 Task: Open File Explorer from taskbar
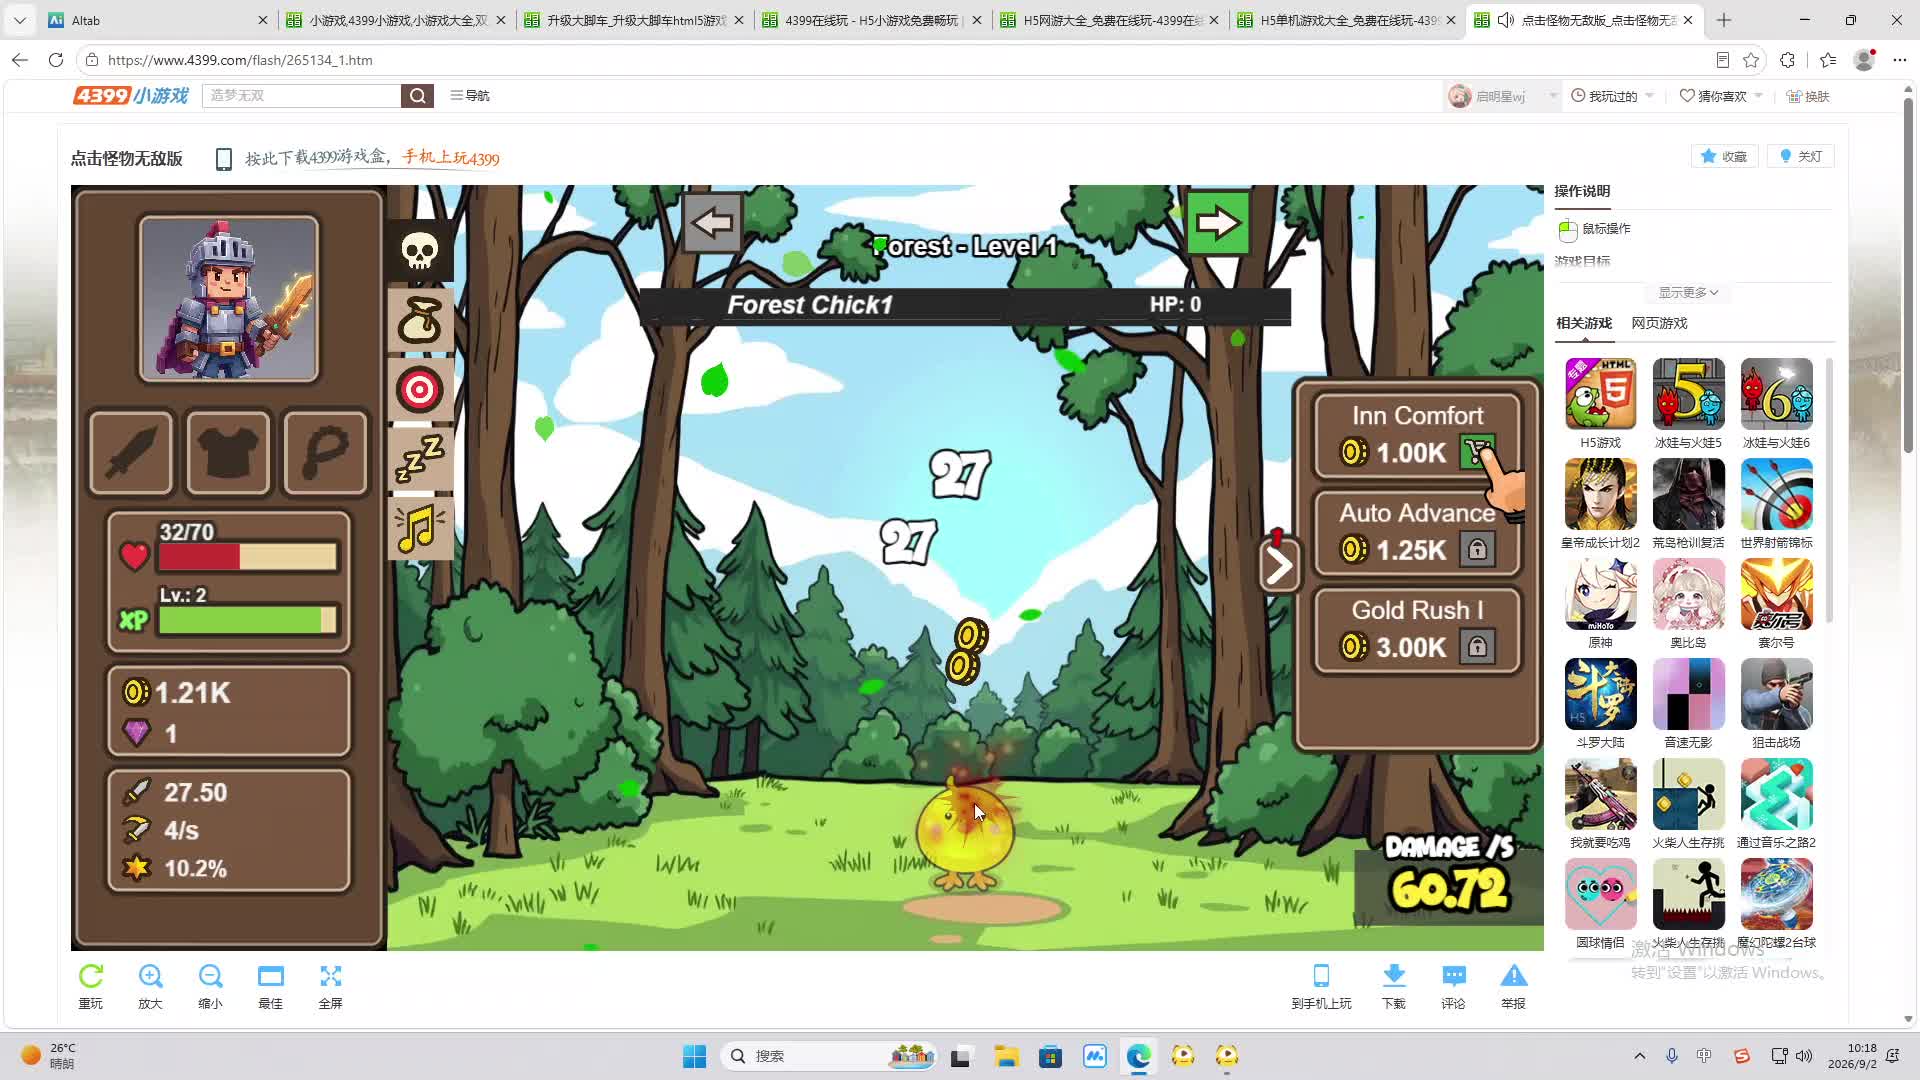tap(1006, 1056)
